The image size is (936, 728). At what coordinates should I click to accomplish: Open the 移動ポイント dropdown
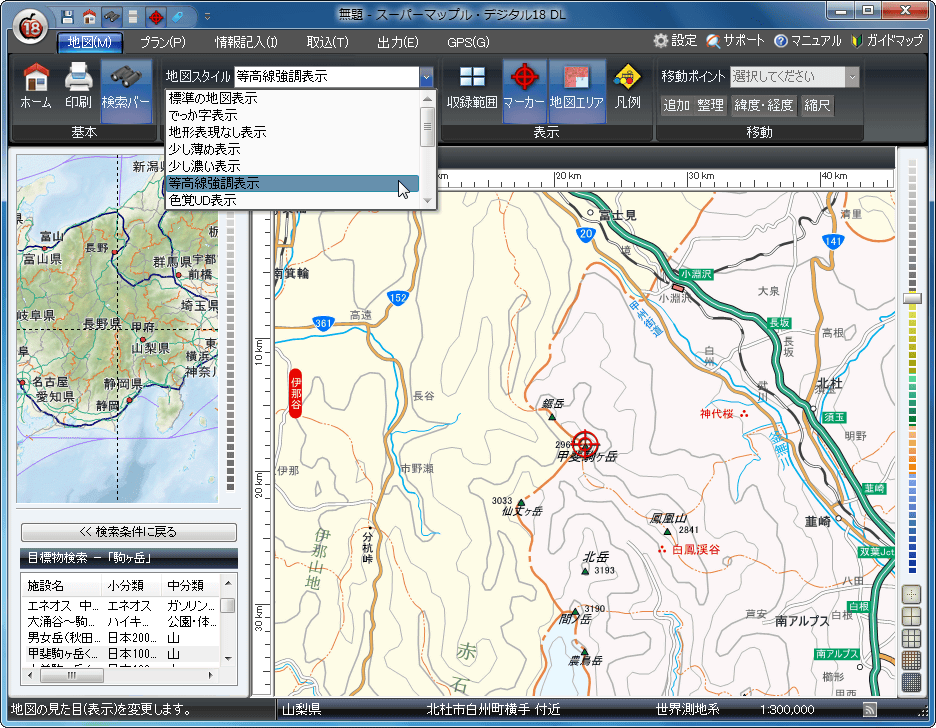[795, 76]
